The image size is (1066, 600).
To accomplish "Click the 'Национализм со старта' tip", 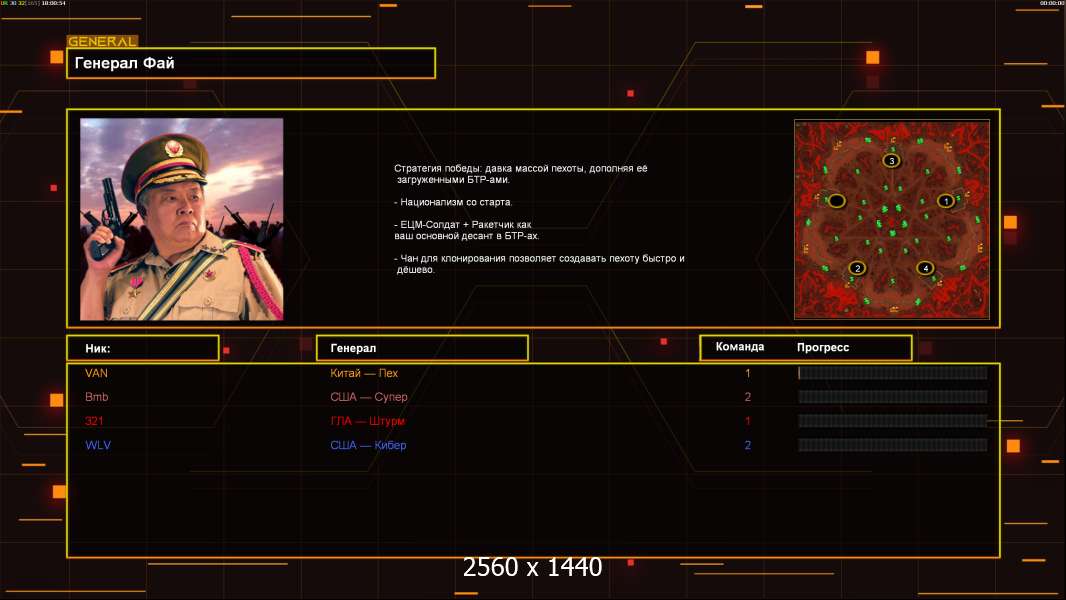I will tap(453, 202).
